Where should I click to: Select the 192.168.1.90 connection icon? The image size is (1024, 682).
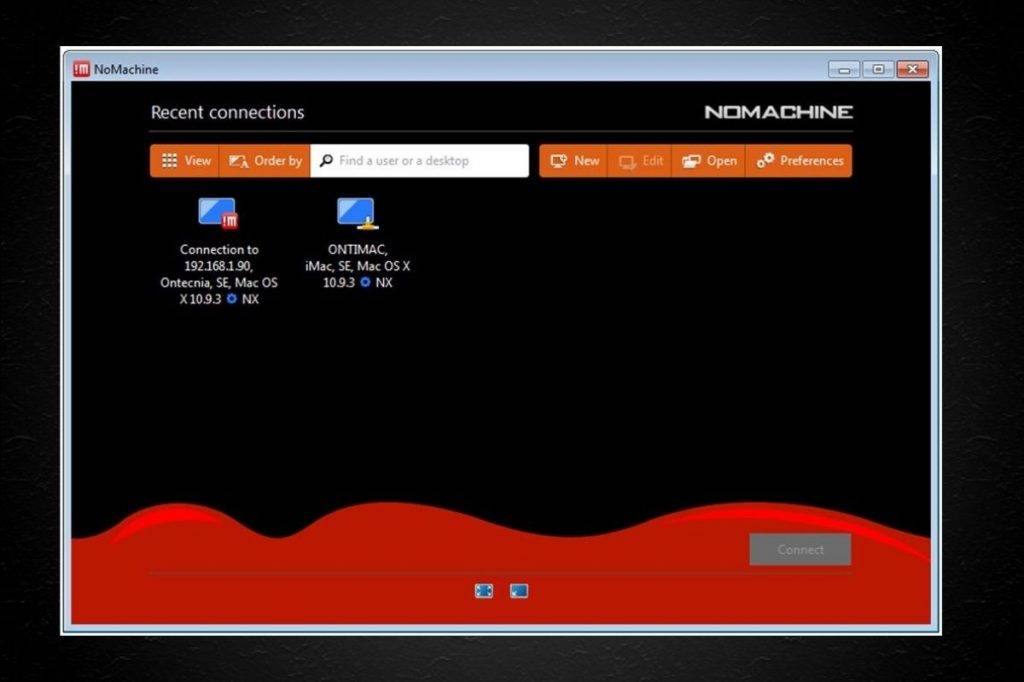click(x=218, y=213)
